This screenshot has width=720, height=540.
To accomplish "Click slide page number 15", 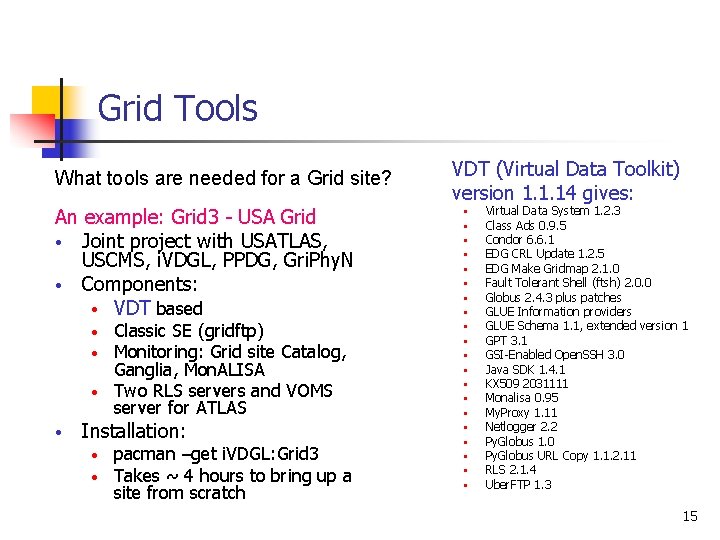I will click(x=690, y=517).
